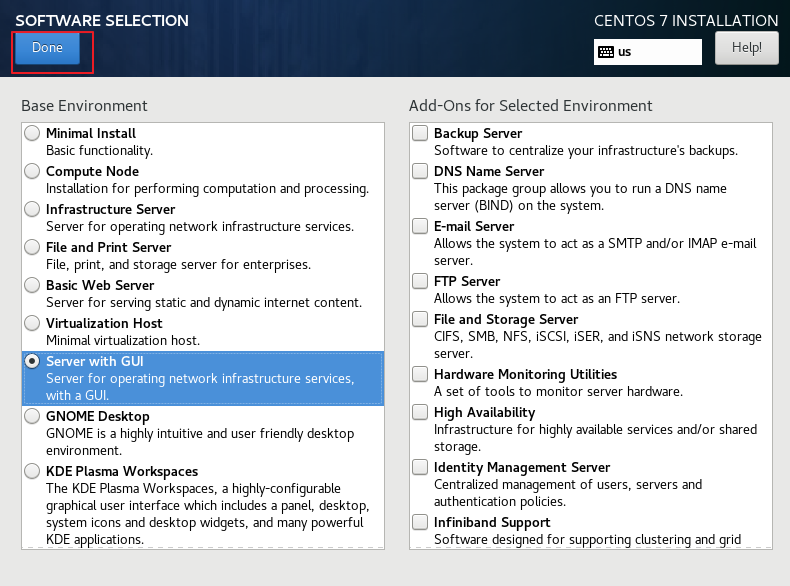This screenshot has width=790, height=586.
Task: Pick File and Print Server environment
Action: (x=32, y=247)
